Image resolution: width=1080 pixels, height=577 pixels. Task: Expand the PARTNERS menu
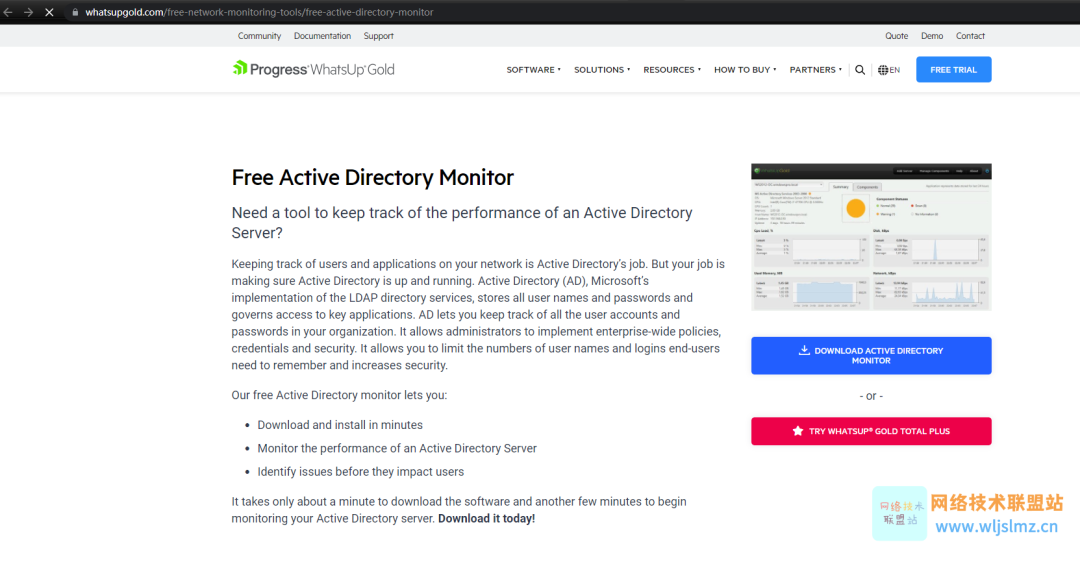click(x=816, y=70)
